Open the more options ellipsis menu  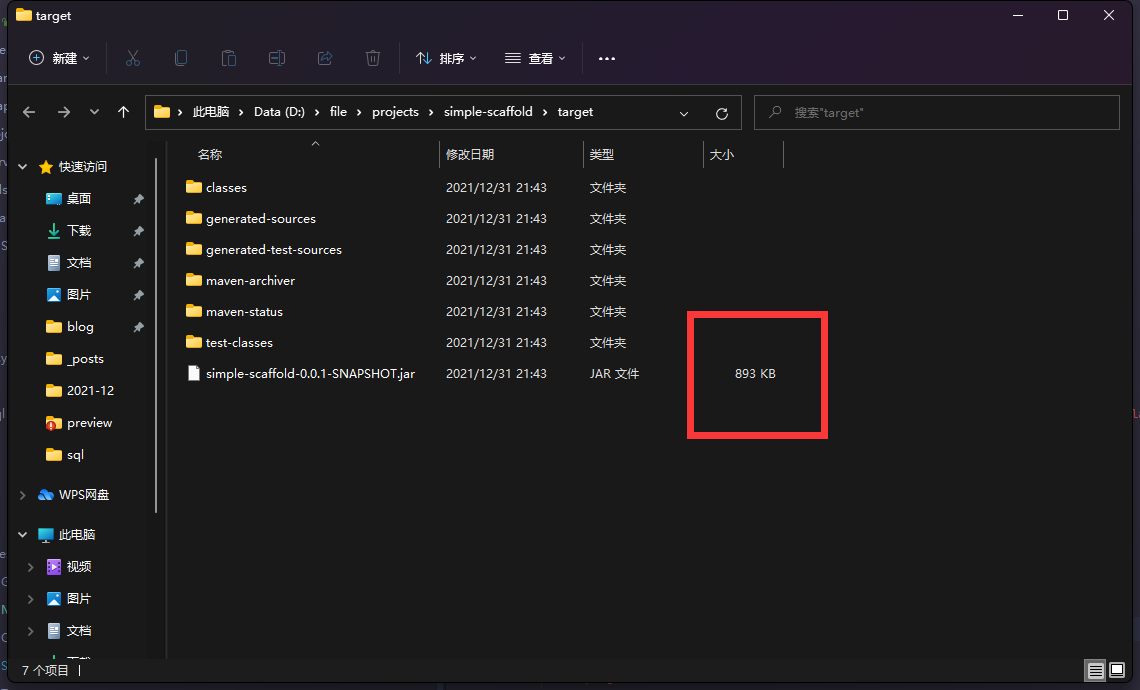coord(606,58)
